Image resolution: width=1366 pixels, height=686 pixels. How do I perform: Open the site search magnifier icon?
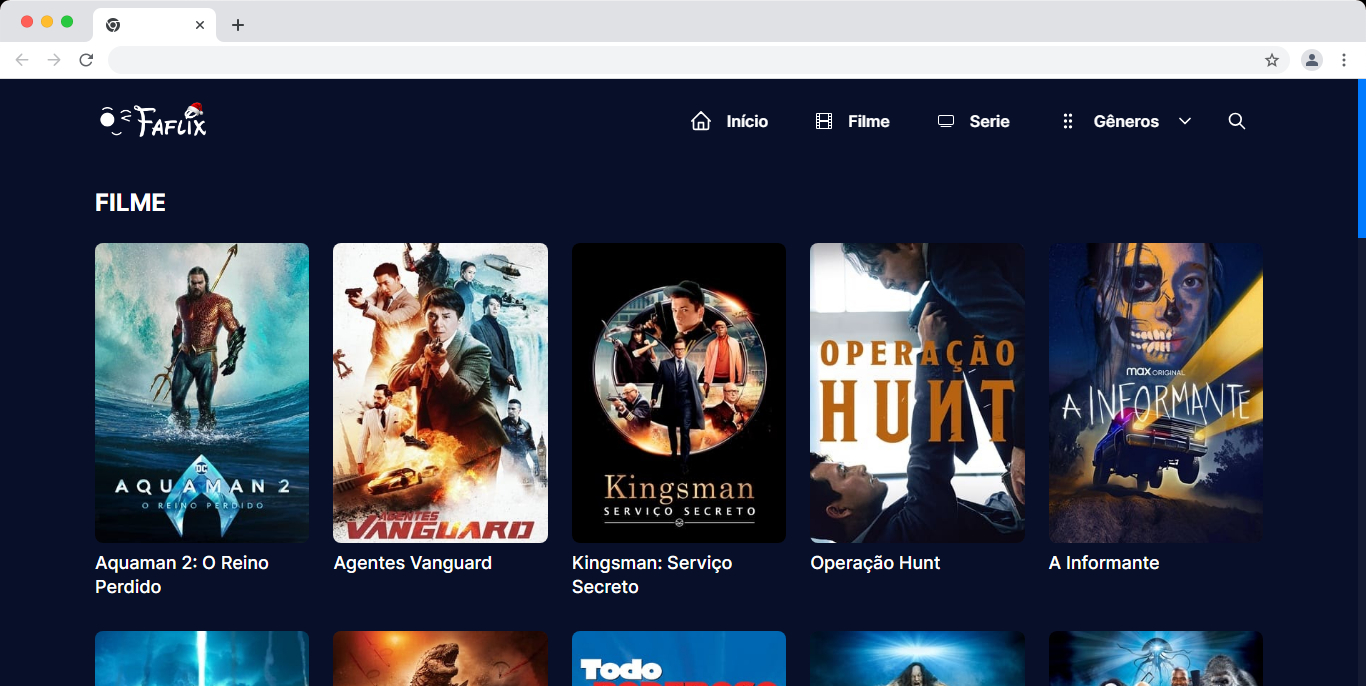coord(1237,121)
